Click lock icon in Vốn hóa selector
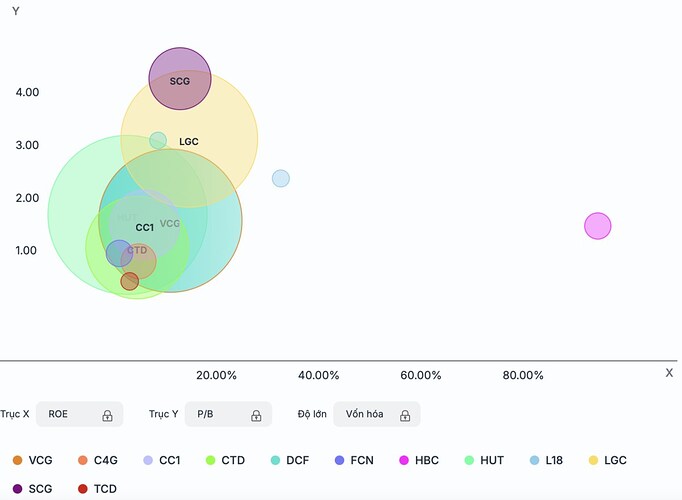The image size is (682, 500). point(405,415)
